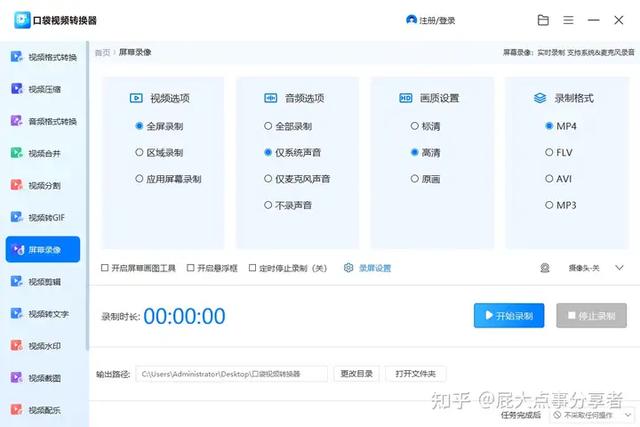The width and height of the screenshot is (640, 427).
Task: Select 原画 quality setting
Action: point(414,178)
